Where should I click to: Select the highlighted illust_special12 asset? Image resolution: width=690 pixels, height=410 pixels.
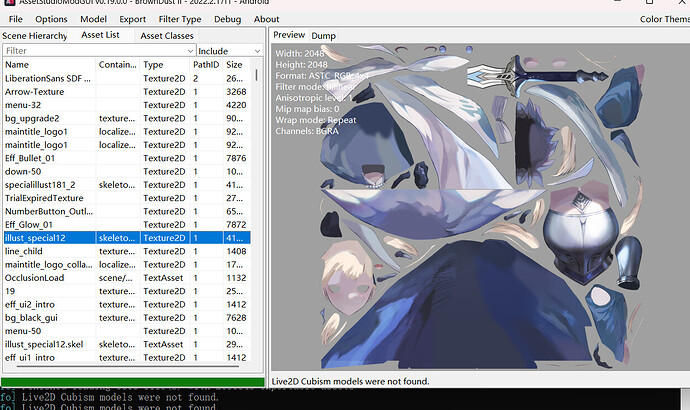pos(127,238)
